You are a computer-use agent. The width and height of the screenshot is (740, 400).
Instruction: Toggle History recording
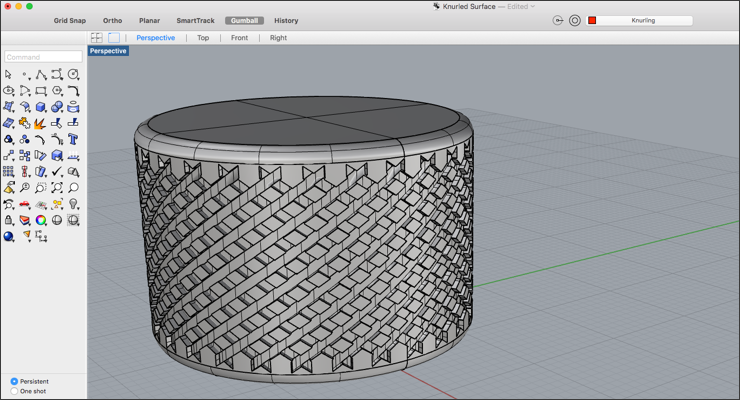(286, 21)
